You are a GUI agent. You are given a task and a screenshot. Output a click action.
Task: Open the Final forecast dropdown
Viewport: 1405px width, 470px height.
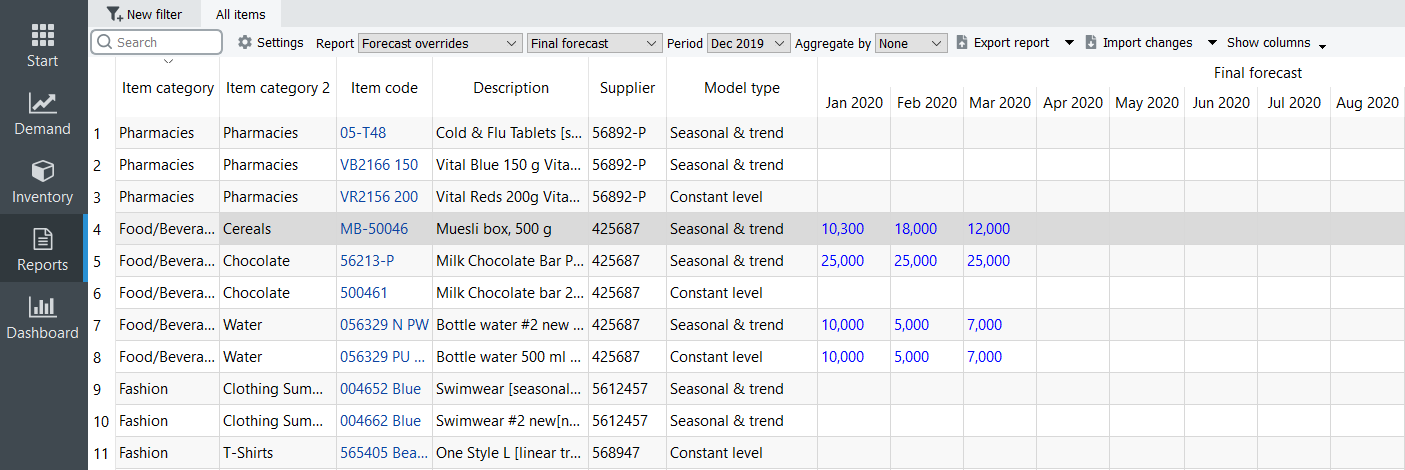click(x=594, y=43)
